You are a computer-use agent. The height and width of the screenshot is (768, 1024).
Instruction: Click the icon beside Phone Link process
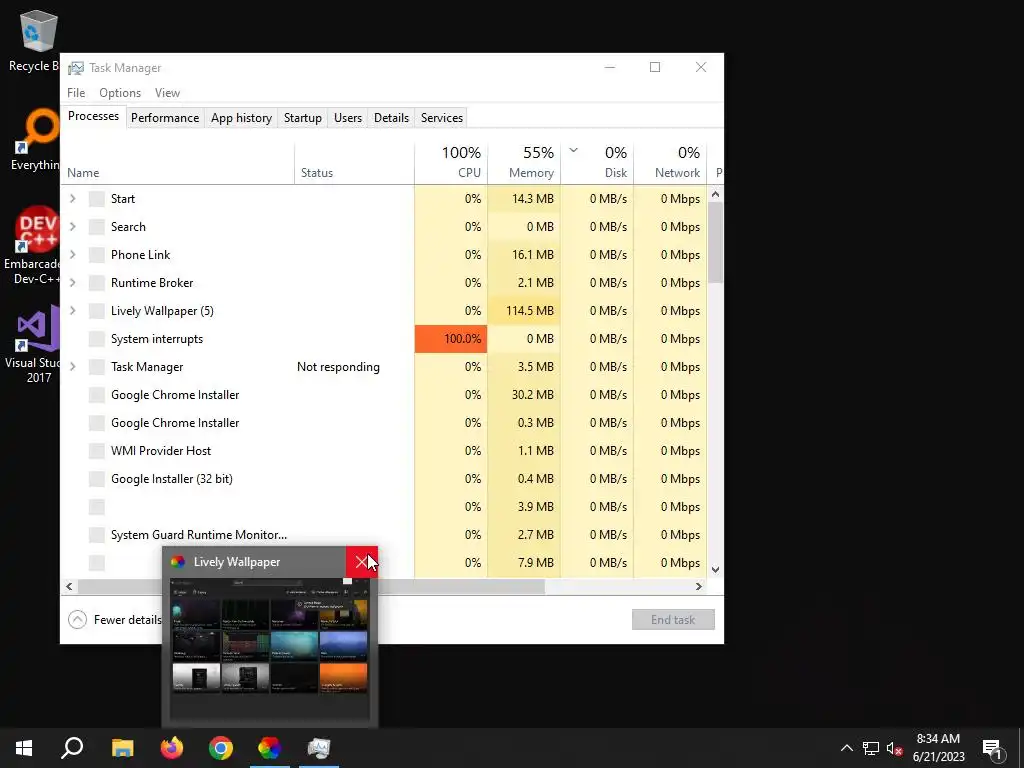[97, 255]
